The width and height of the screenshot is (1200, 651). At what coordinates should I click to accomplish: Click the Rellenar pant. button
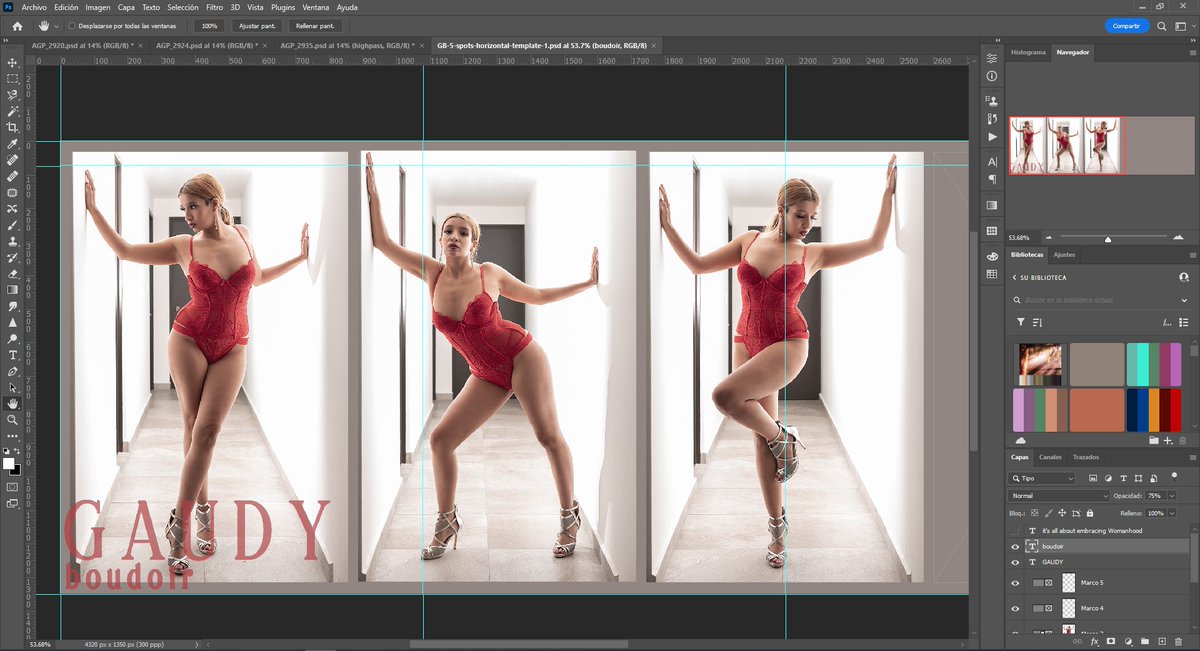tap(315, 26)
